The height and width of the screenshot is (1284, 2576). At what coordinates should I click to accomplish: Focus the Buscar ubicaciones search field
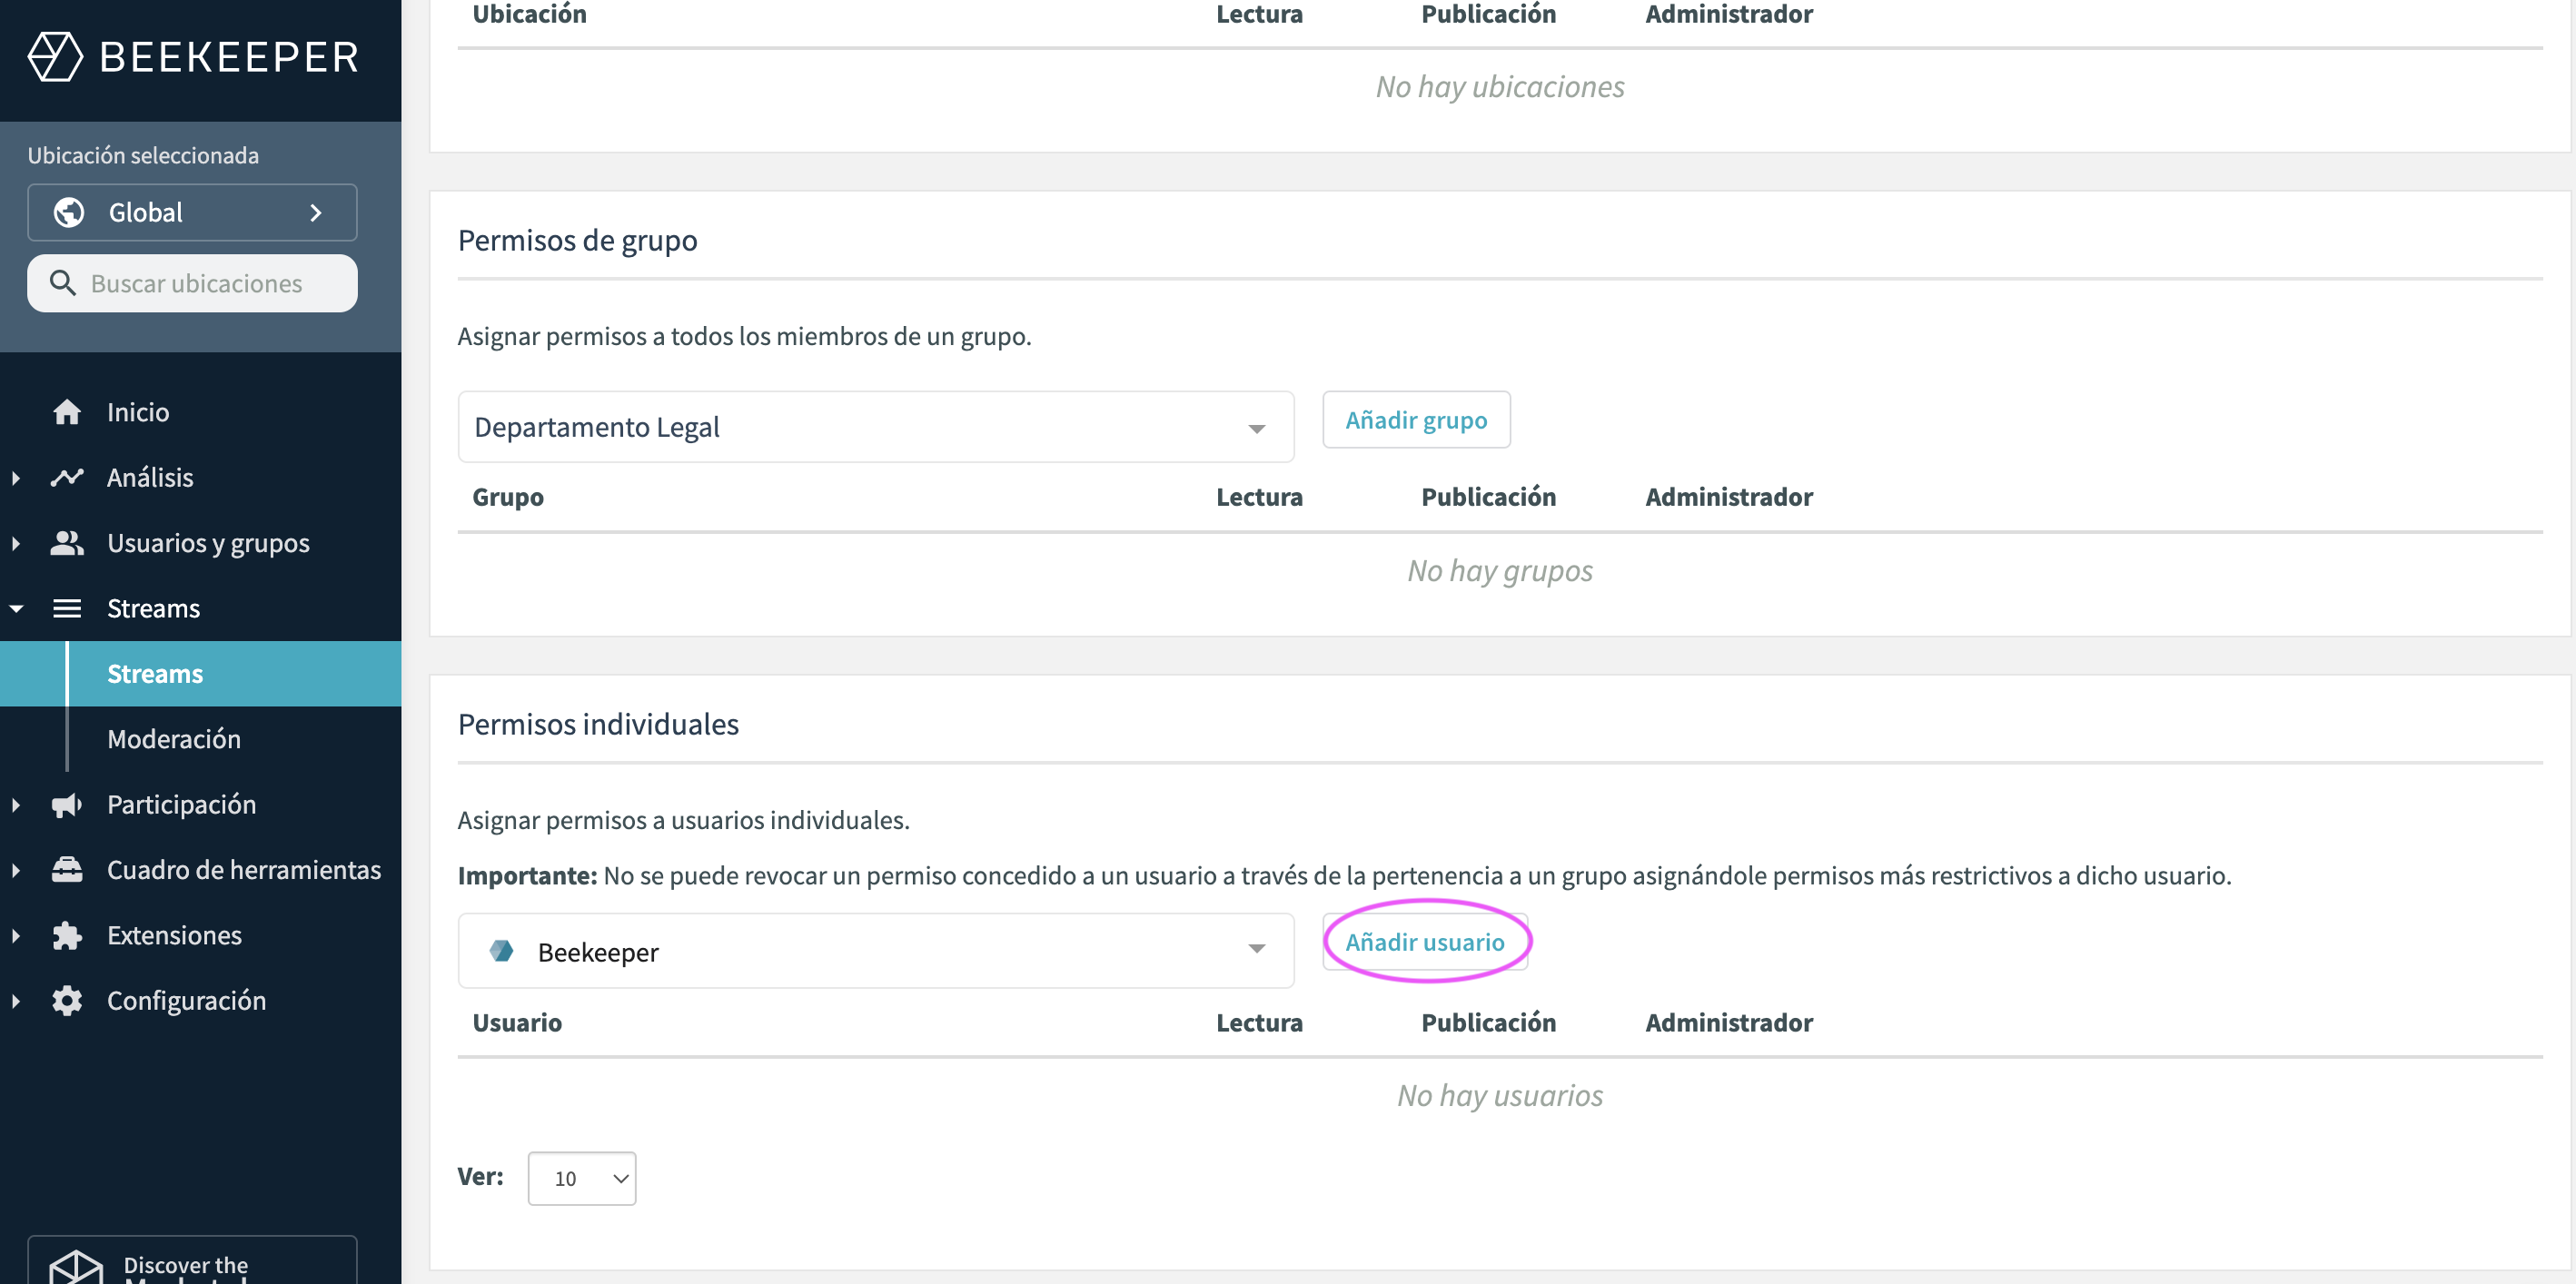[x=192, y=283]
